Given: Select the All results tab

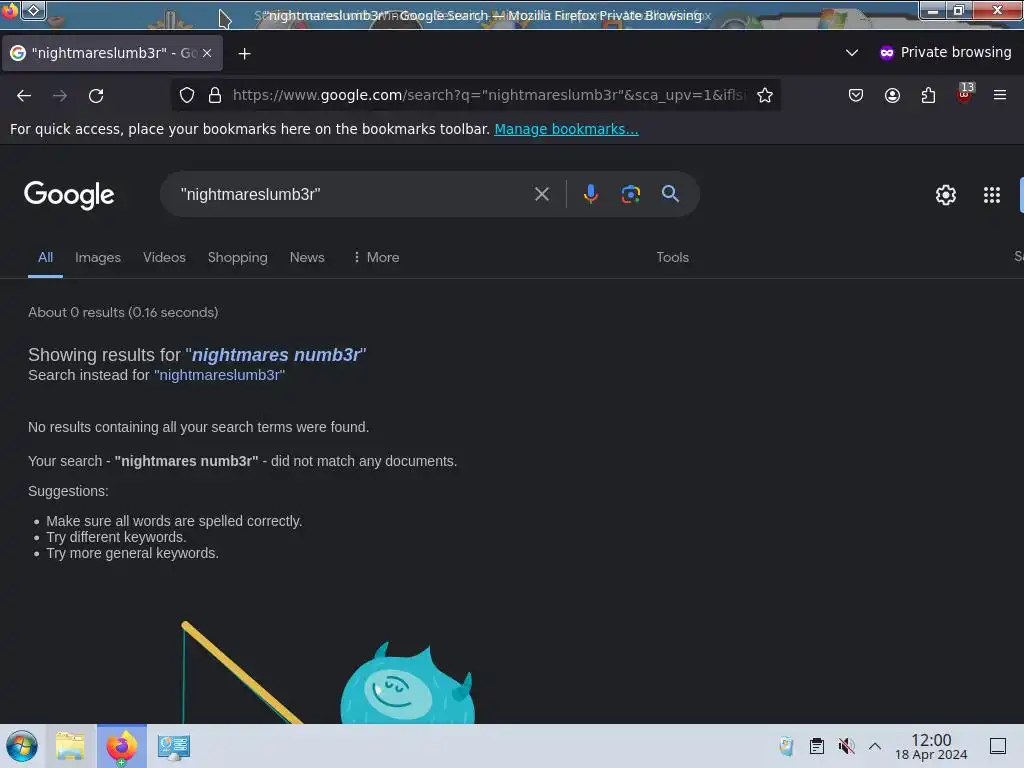Looking at the screenshot, I should (x=45, y=257).
